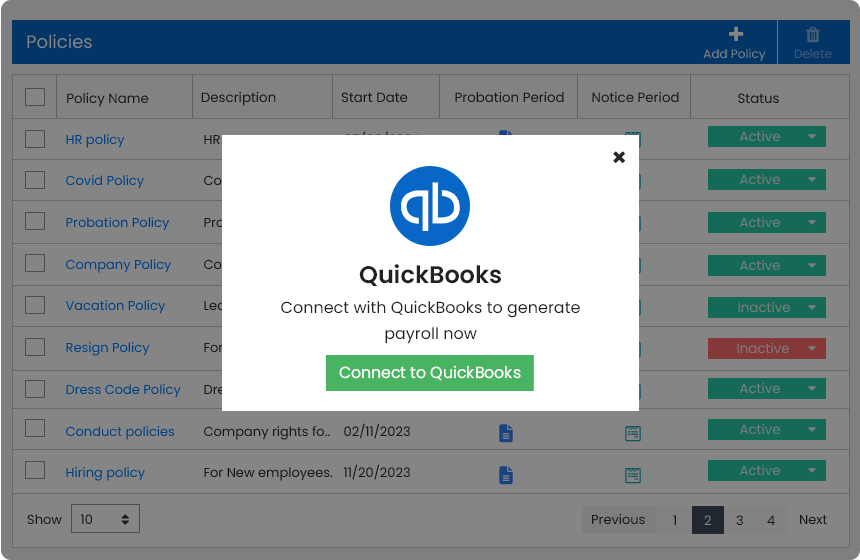Open the Covid Policy status dropdown
Image resolution: width=860 pixels, height=560 pixels.
766,179
